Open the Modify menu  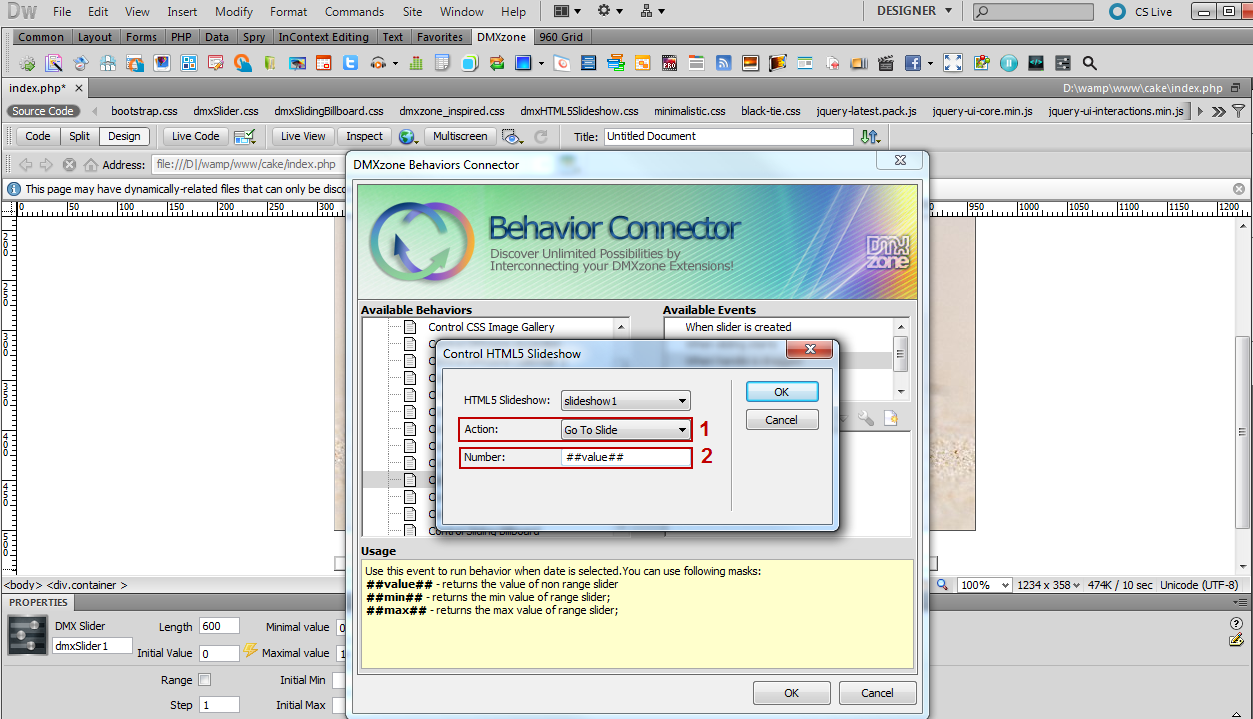point(234,12)
